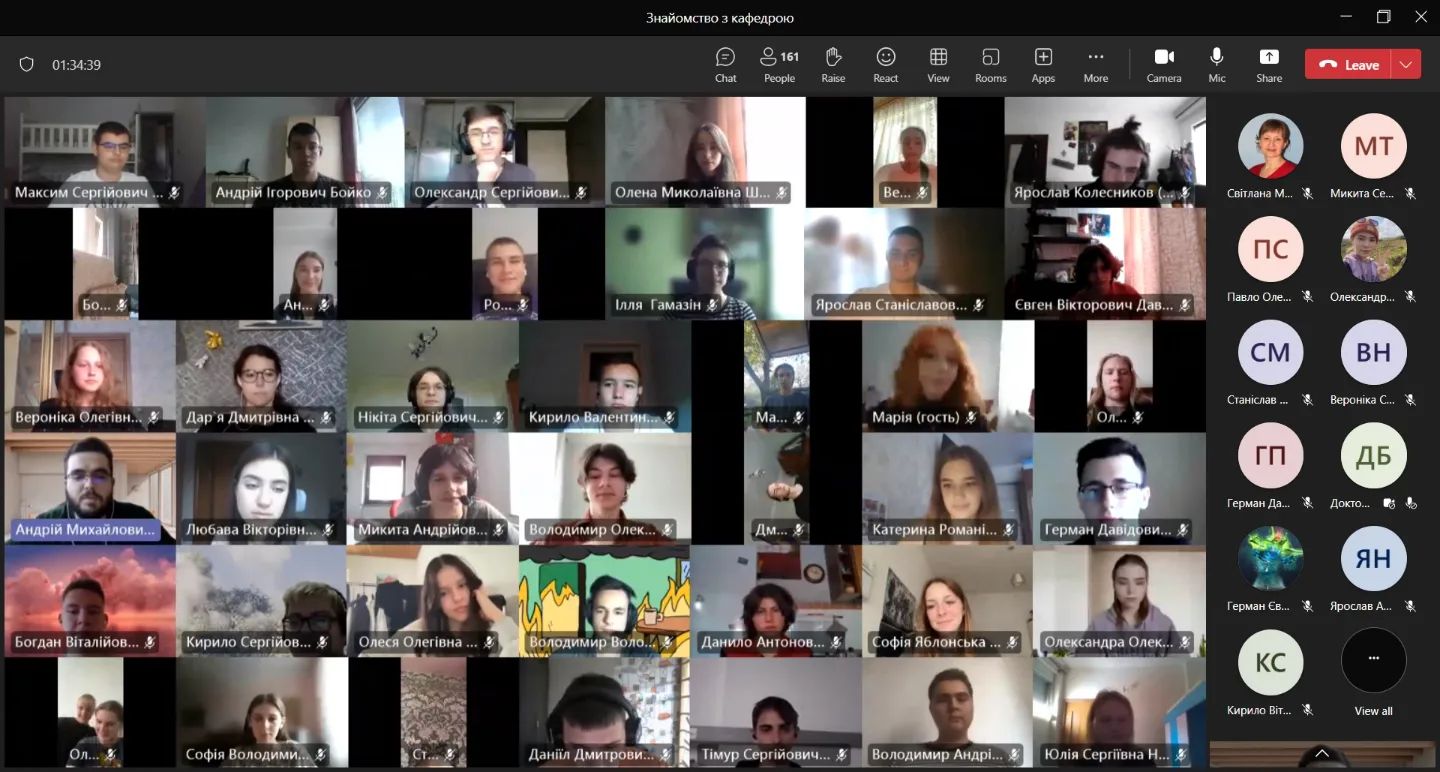Click the name label "Герман Давідови..."
Screen dimensions: 1440x772
click(1107, 530)
